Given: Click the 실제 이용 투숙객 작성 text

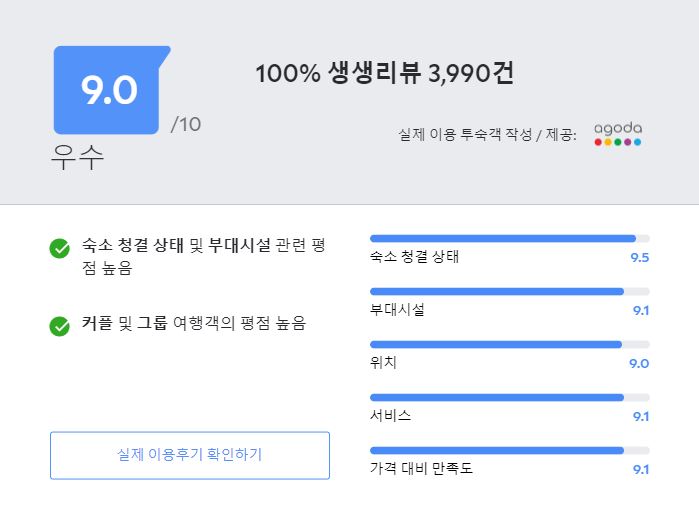Looking at the screenshot, I should pyautogui.click(x=465, y=134).
